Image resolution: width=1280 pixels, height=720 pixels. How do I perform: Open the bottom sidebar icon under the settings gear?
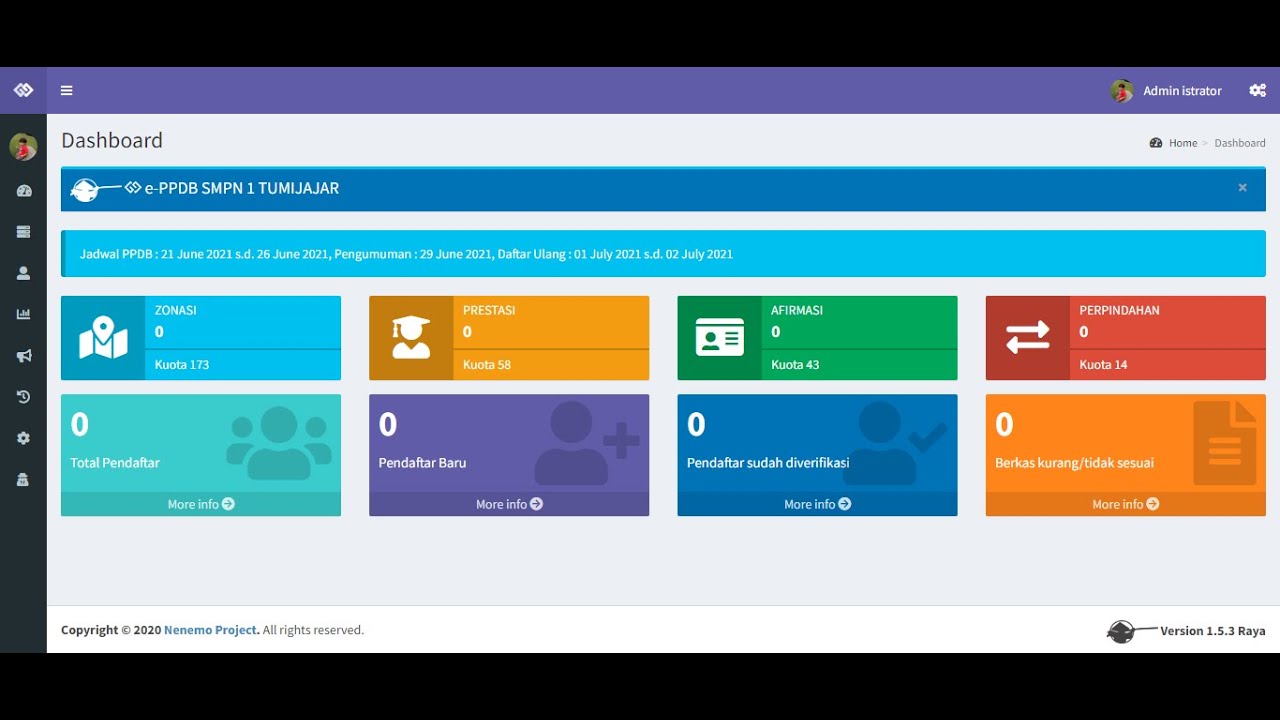[x=23, y=480]
